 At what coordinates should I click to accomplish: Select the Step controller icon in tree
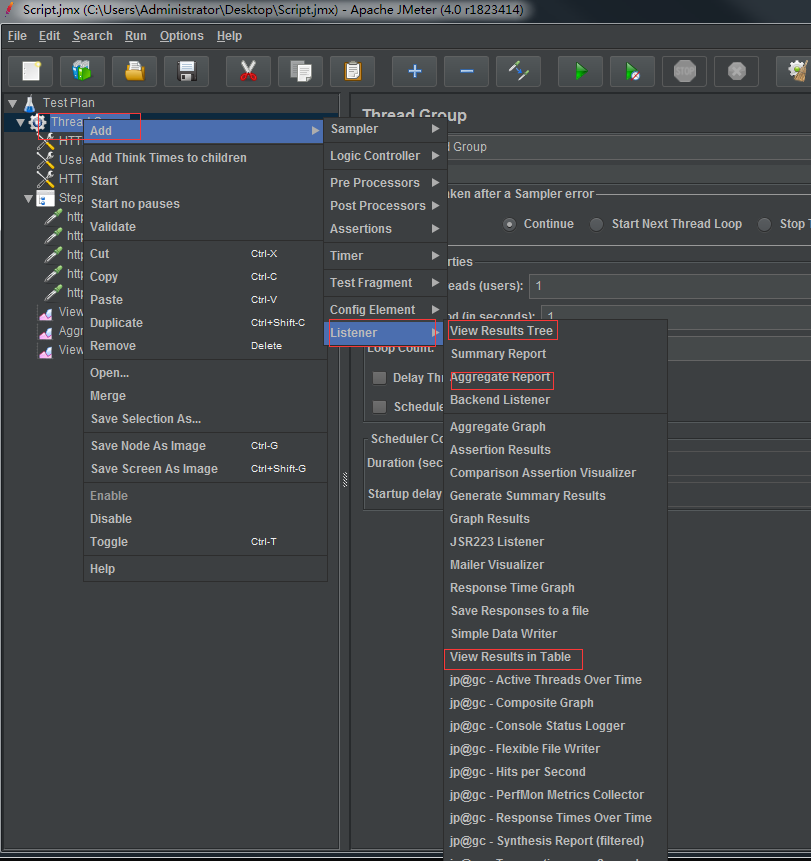pos(45,198)
